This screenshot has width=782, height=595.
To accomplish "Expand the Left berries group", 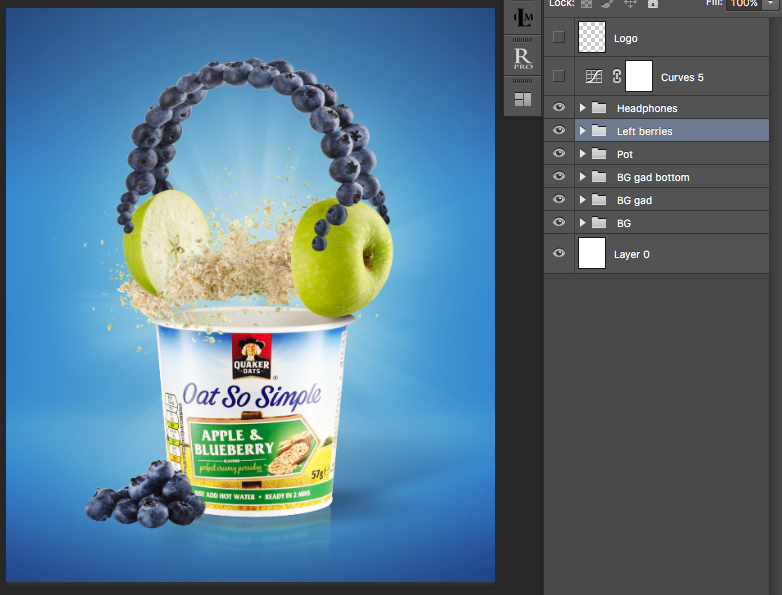I will pos(582,131).
